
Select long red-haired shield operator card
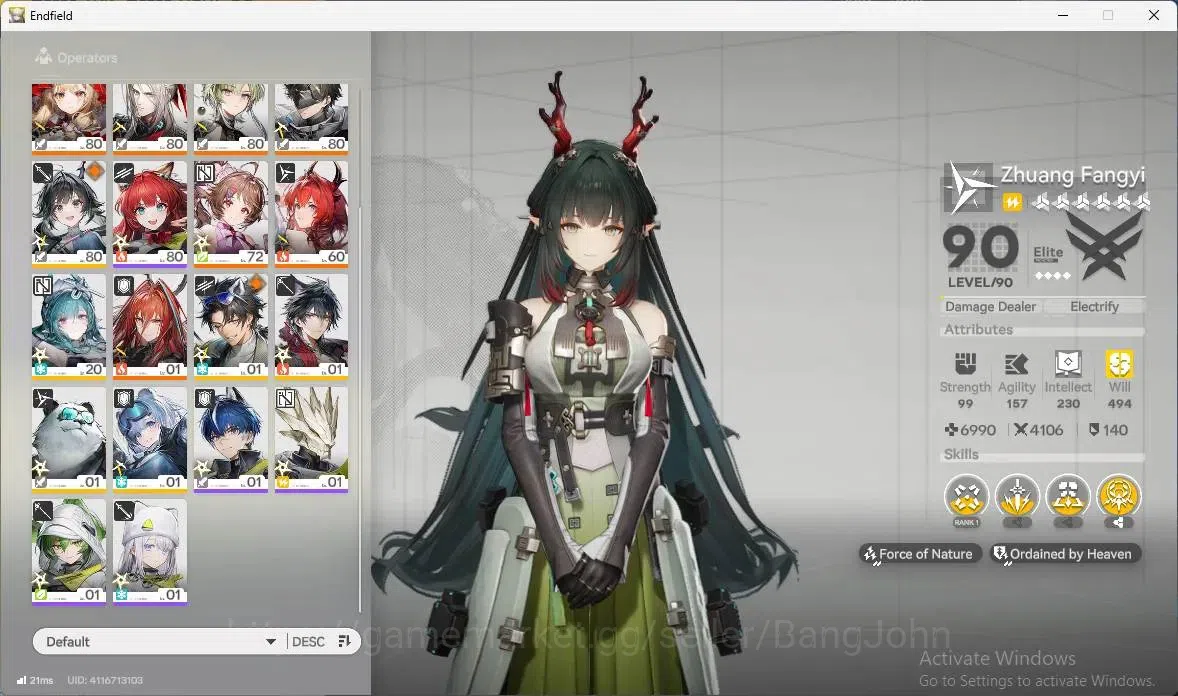coord(150,326)
